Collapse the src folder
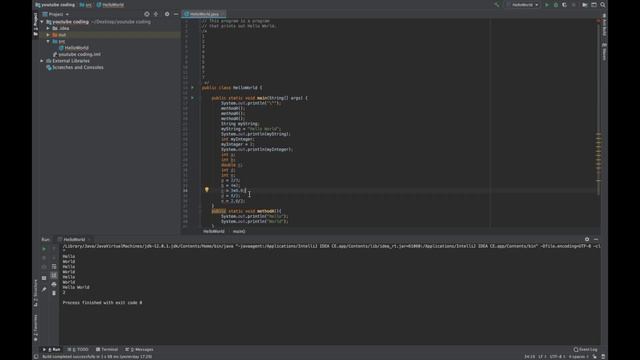Screen dimensions: 640x360 [x=48, y=41]
